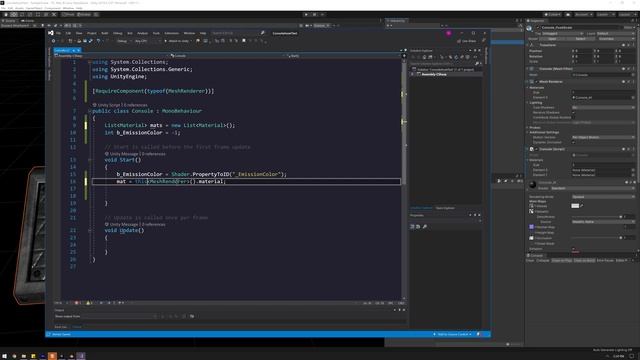
Task: Click the Properties panel wrench icon
Action: tap(424, 227)
